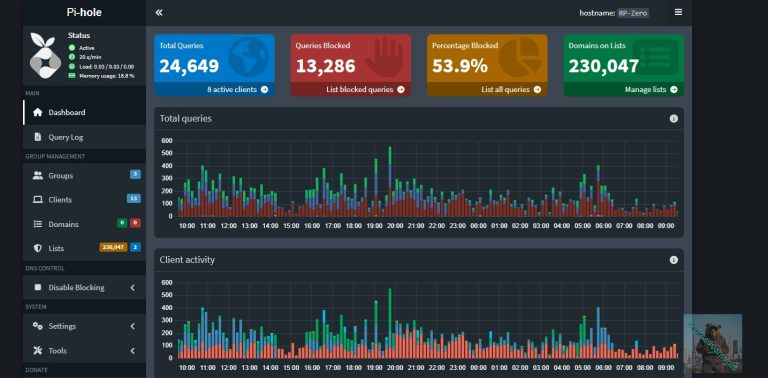This screenshot has width=768, height=378.
Task: Click the Tools wrench icon
Action: [x=38, y=351]
